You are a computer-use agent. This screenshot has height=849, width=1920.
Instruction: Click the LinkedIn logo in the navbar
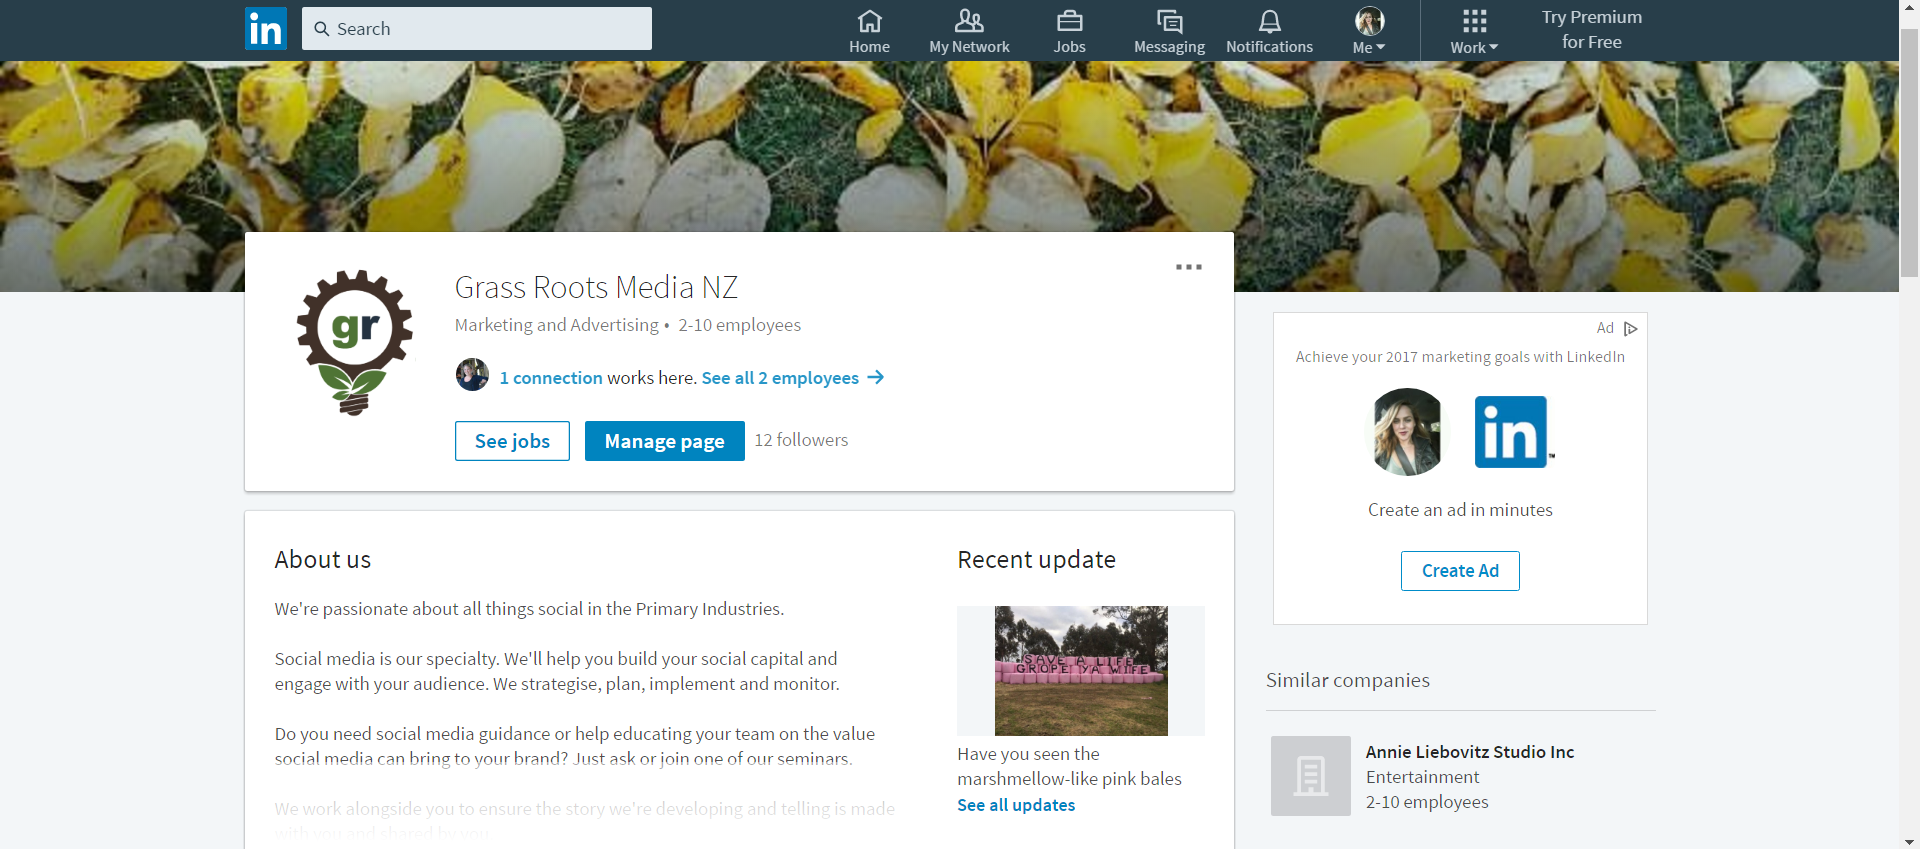coord(266,29)
